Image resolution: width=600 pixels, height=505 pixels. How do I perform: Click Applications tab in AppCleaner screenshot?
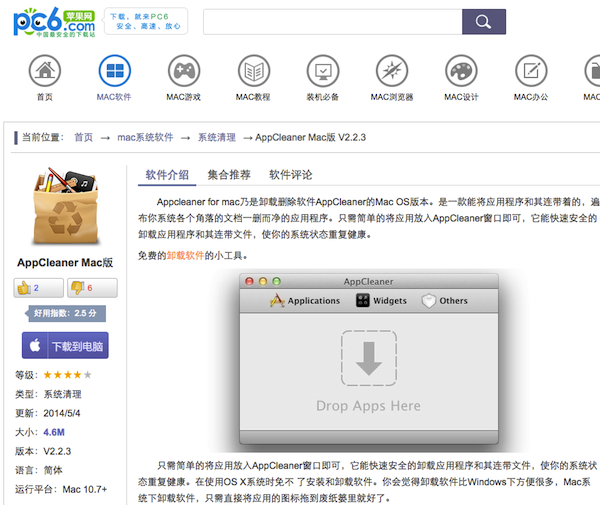pyautogui.click(x=305, y=301)
